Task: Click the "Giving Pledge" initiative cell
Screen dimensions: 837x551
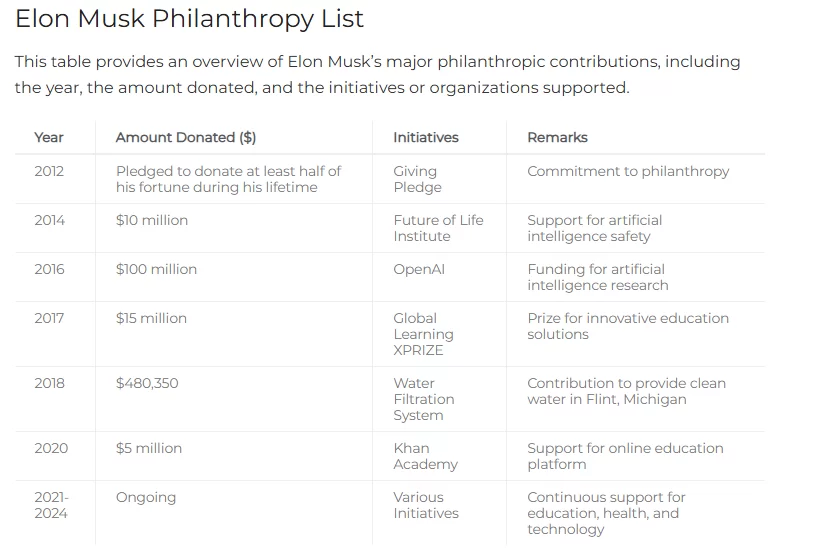Action: pyautogui.click(x=416, y=179)
